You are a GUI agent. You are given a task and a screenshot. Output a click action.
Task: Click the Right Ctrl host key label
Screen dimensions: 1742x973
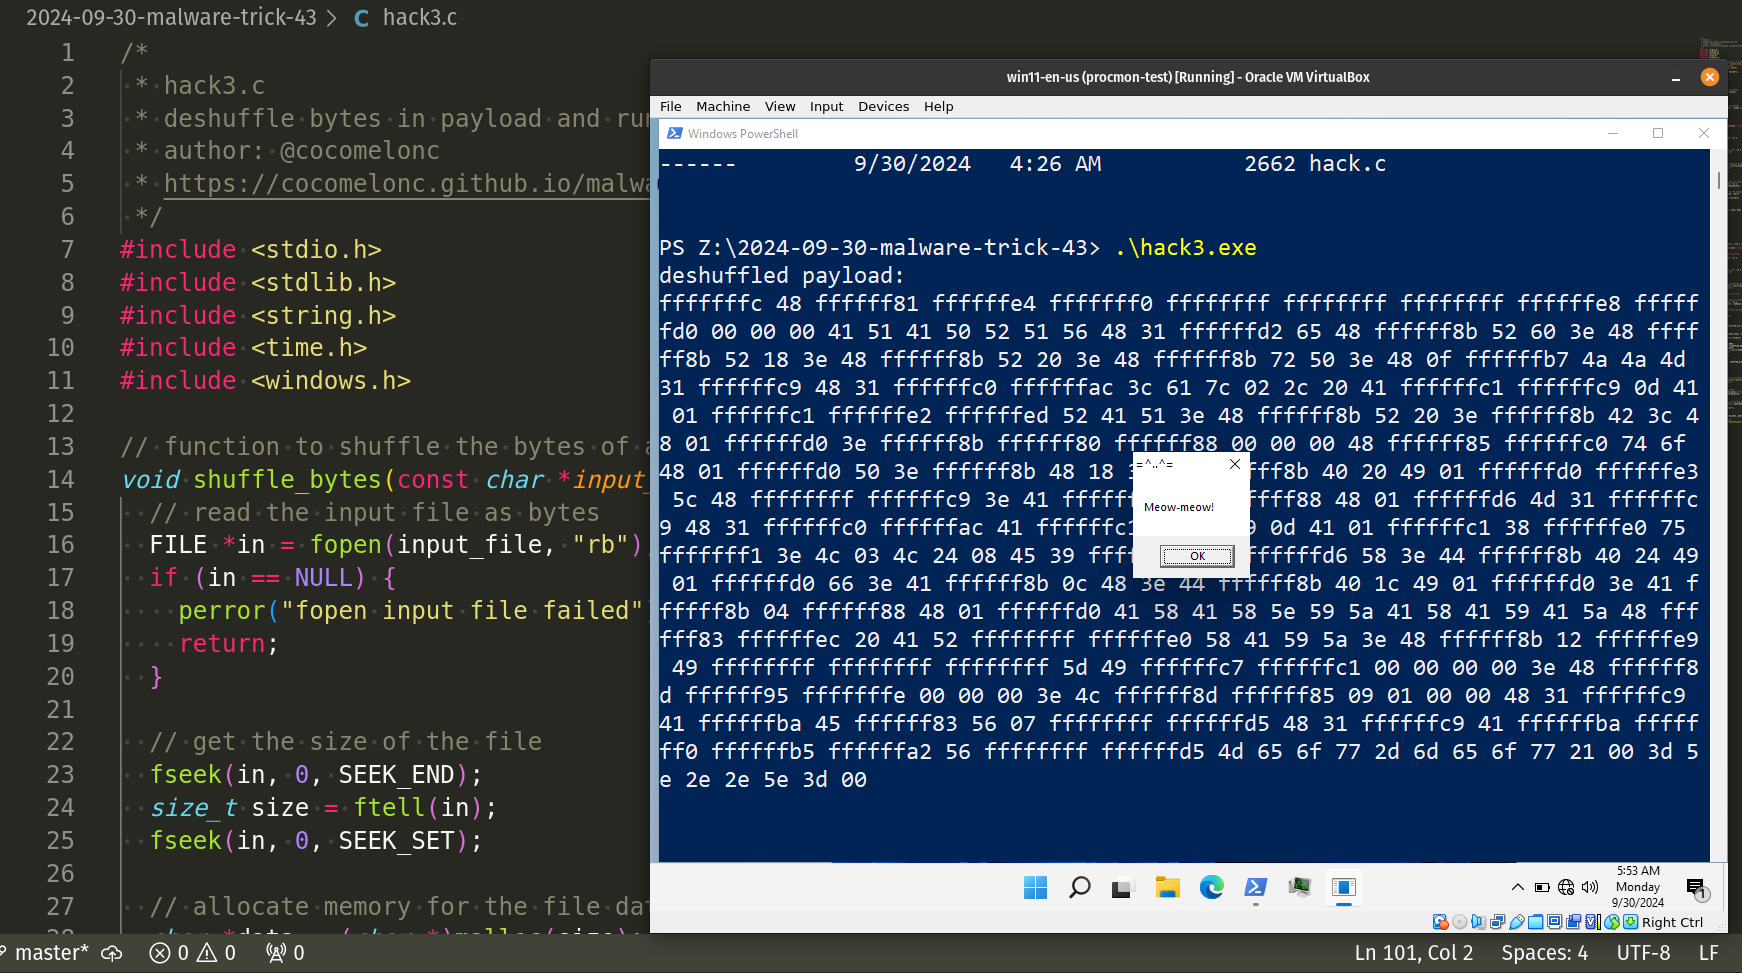(1672, 922)
